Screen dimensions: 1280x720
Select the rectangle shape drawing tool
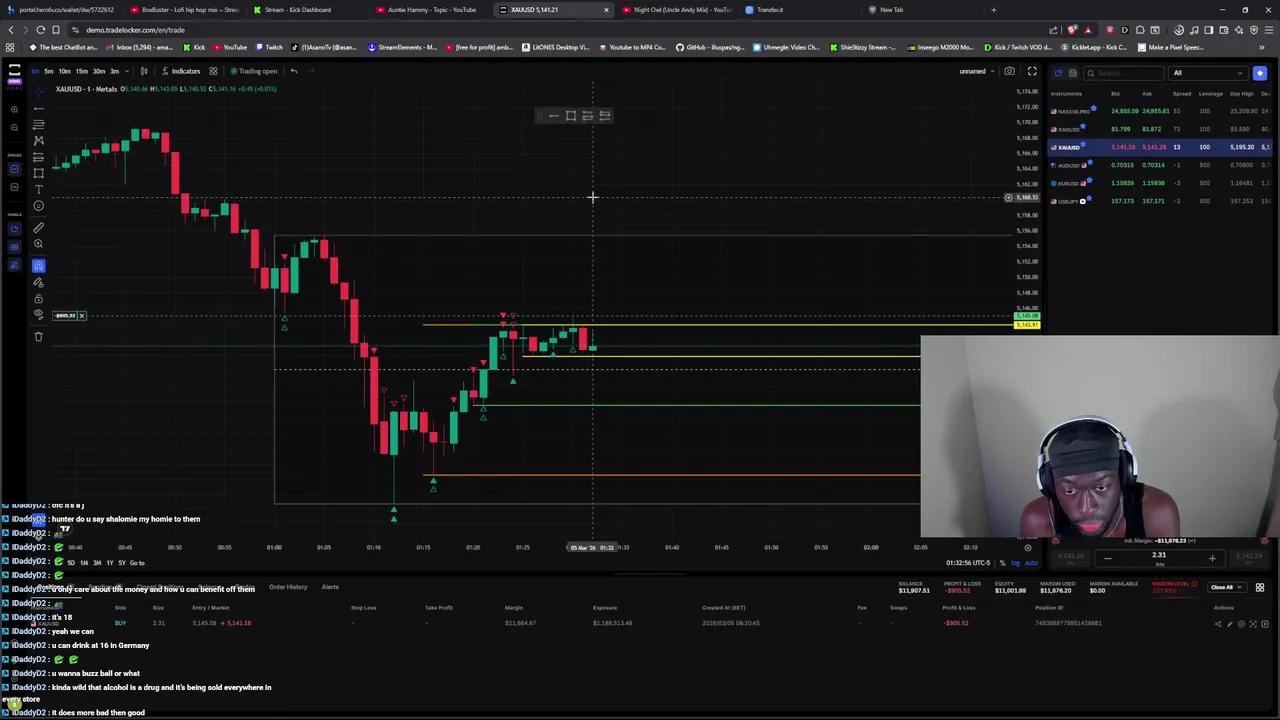coord(38,172)
